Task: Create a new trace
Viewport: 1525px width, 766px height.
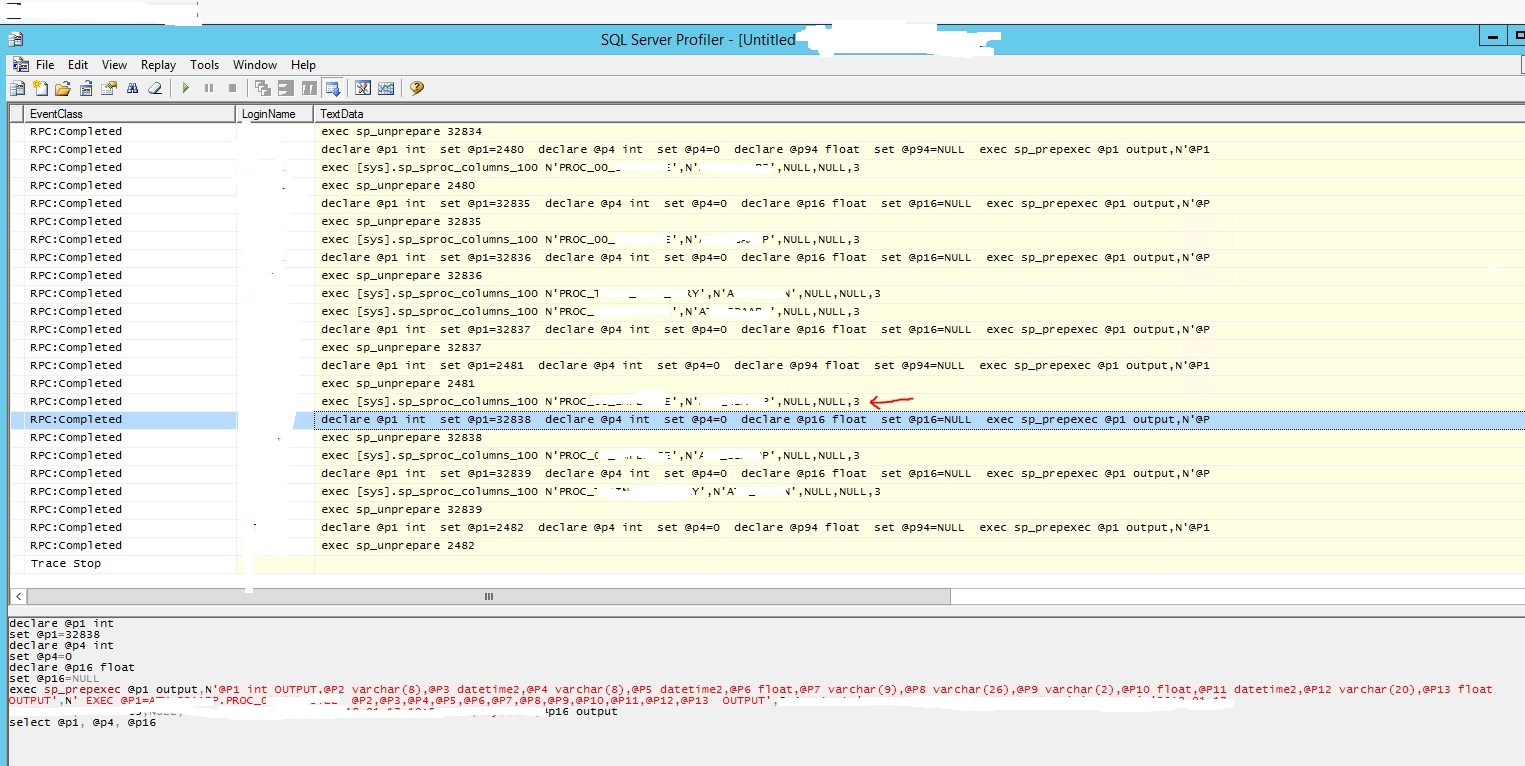Action: pyautogui.click(x=40, y=88)
